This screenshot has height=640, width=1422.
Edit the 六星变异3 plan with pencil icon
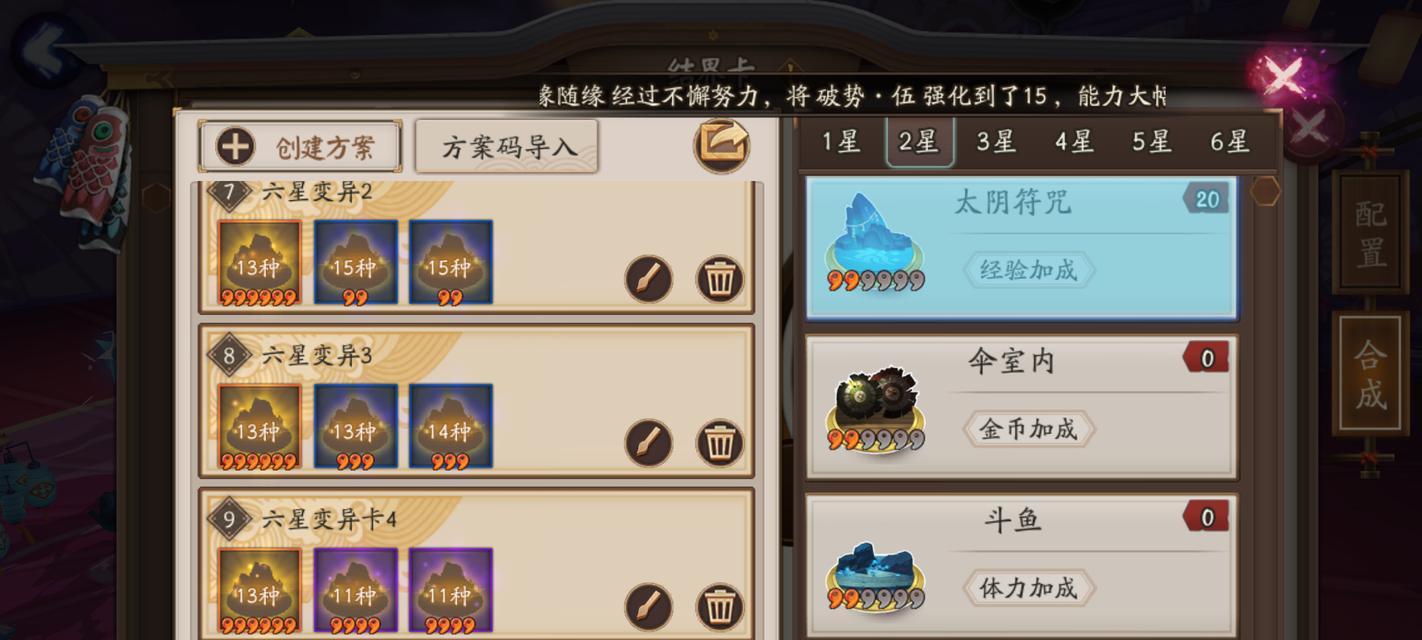click(649, 443)
